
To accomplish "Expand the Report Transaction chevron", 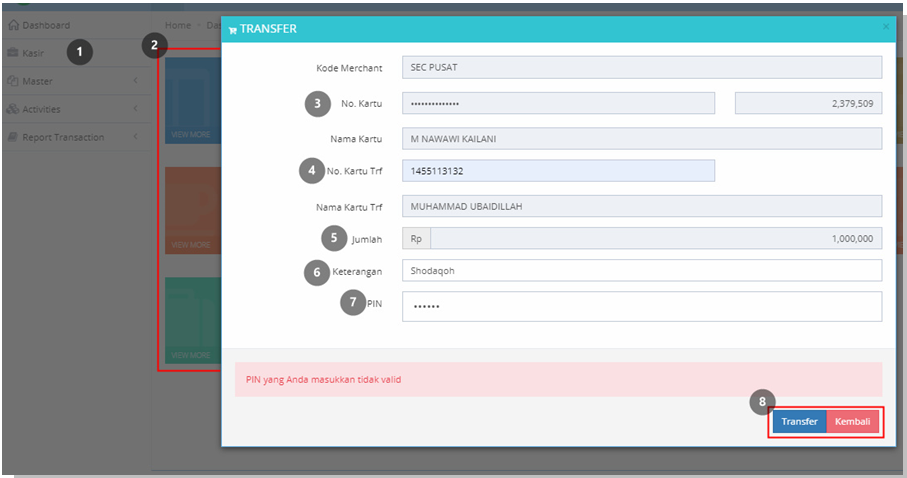I will tap(135, 137).
